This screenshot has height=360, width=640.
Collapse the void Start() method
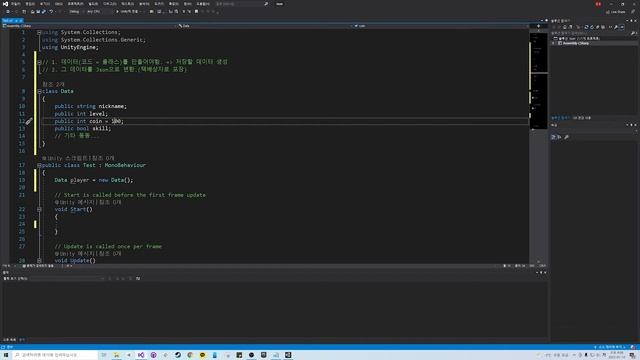(39, 209)
